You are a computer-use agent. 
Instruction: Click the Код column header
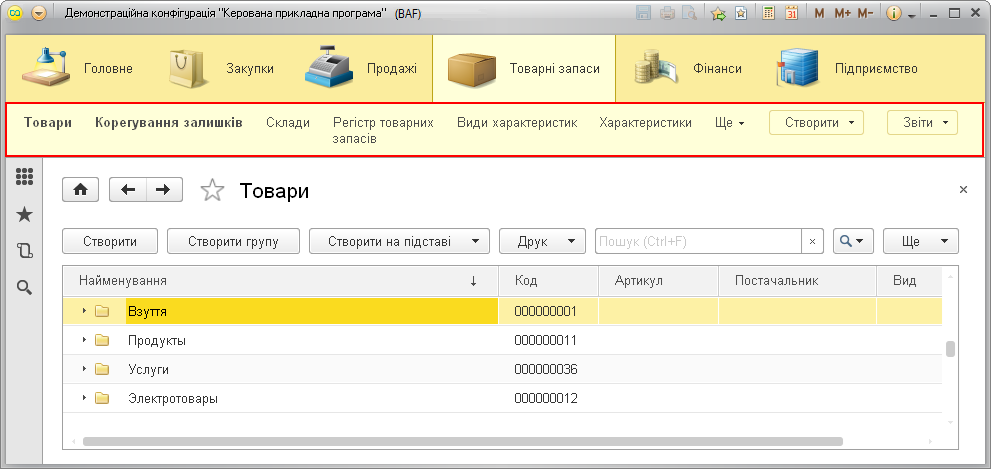(x=549, y=281)
